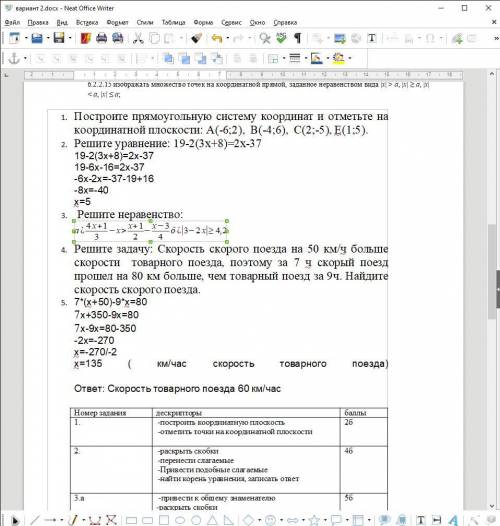Open the Вид menu
Image resolution: width=500 pixels, height=526 pixels.
pos(62,22)
